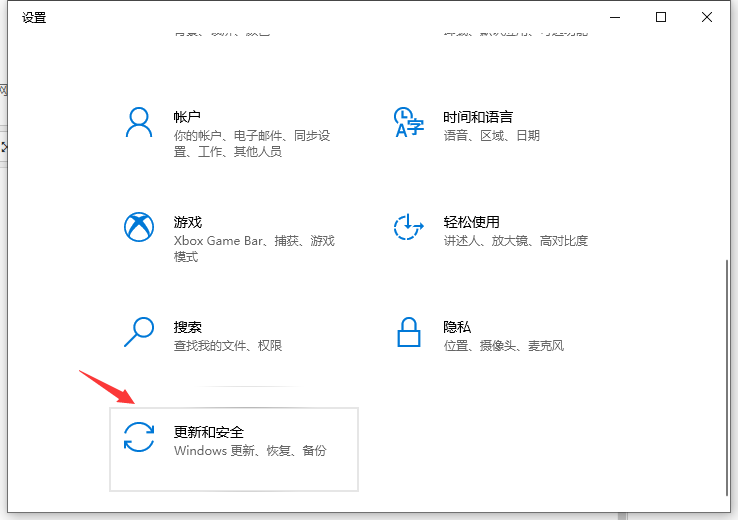The height and width of the screenshot is (520, 738).
Task: Click the padlock icon for 隐私
Action: point(409,332)
